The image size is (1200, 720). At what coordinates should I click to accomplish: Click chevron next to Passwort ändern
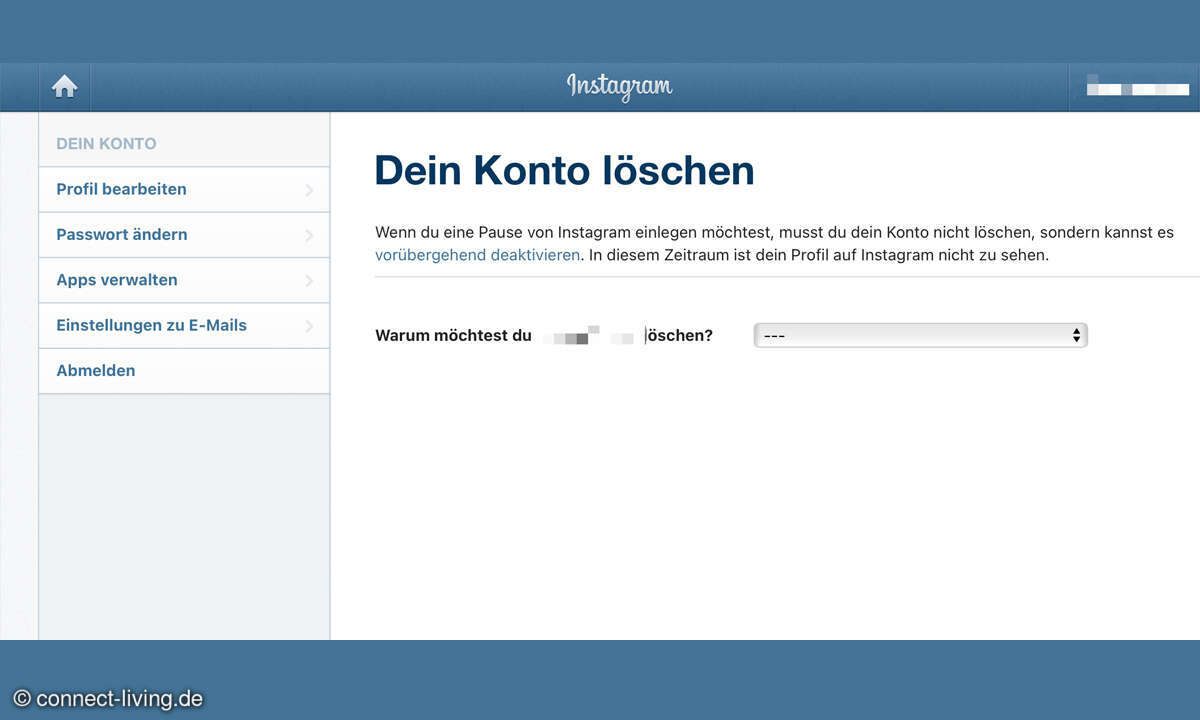click(x=309, y=235)
